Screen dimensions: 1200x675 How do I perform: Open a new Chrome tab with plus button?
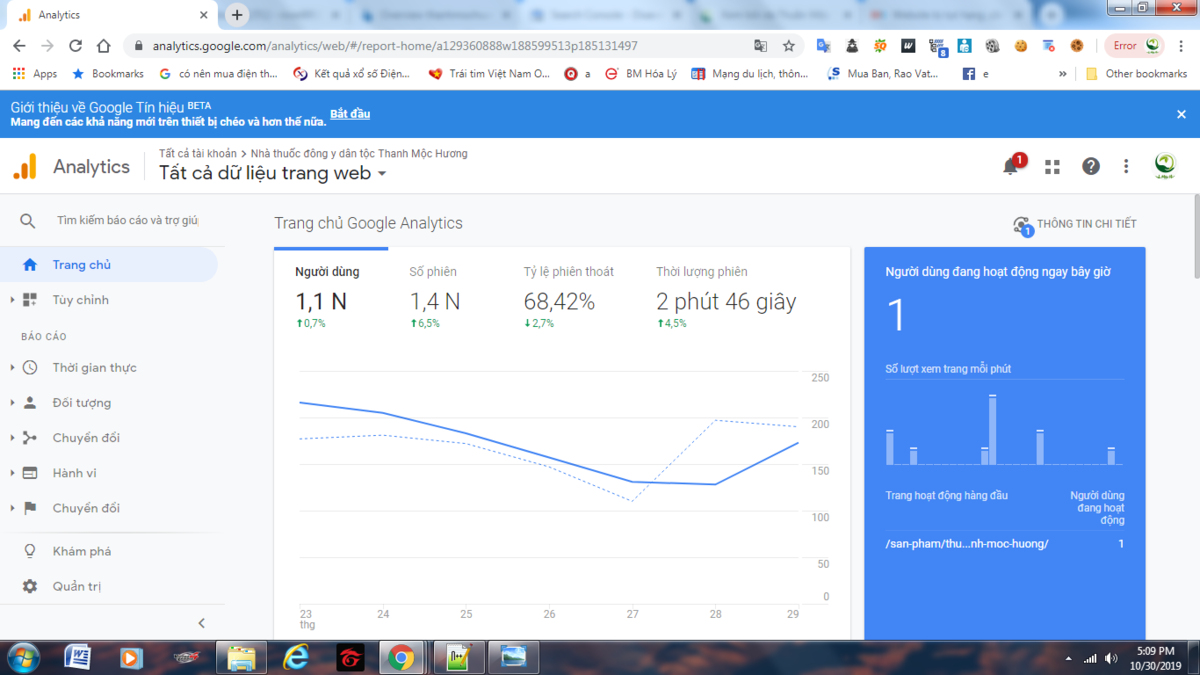(x=237, y=15)
